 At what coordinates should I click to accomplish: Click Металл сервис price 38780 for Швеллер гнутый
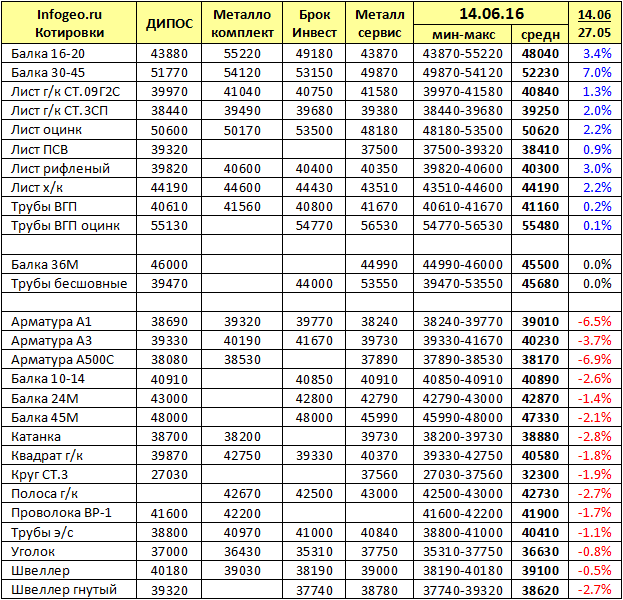coord(379,590)
